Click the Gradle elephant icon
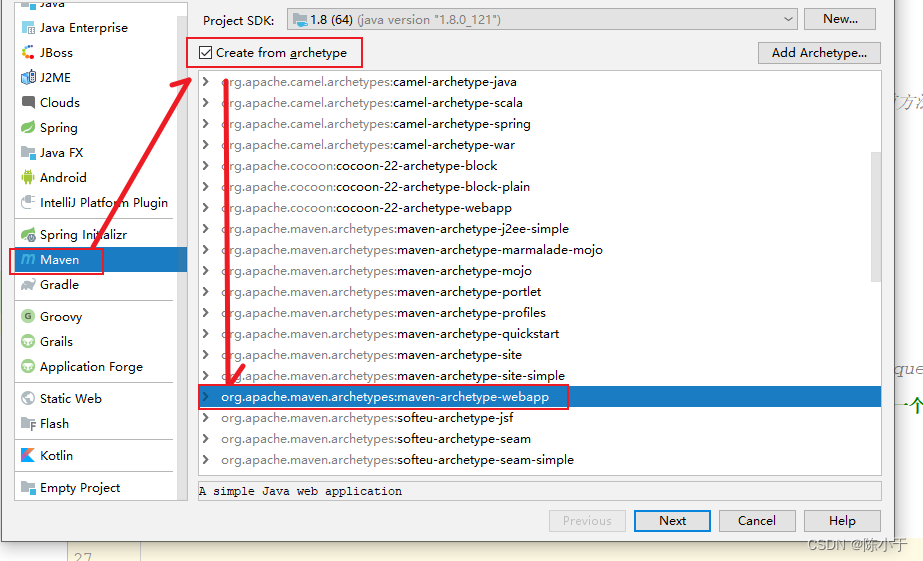 pos(28,285)
